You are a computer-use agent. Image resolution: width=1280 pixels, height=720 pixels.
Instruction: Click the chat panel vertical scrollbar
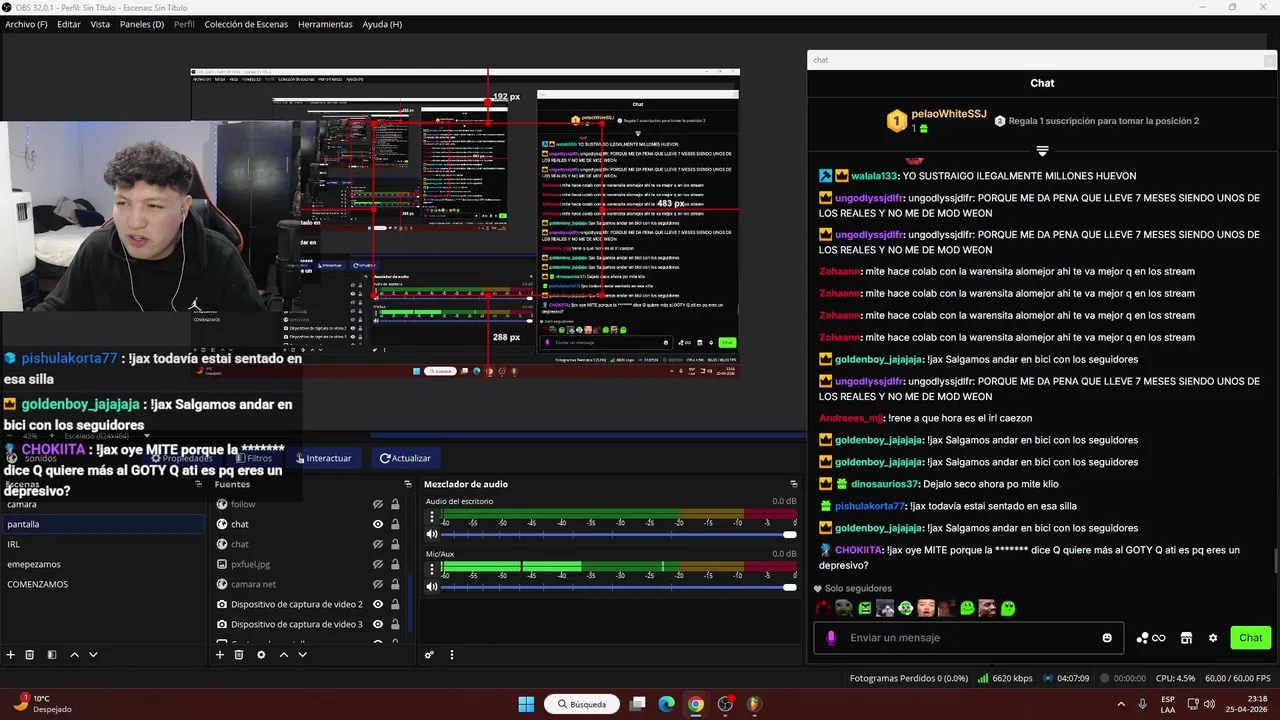click(x=1275, y=560)
